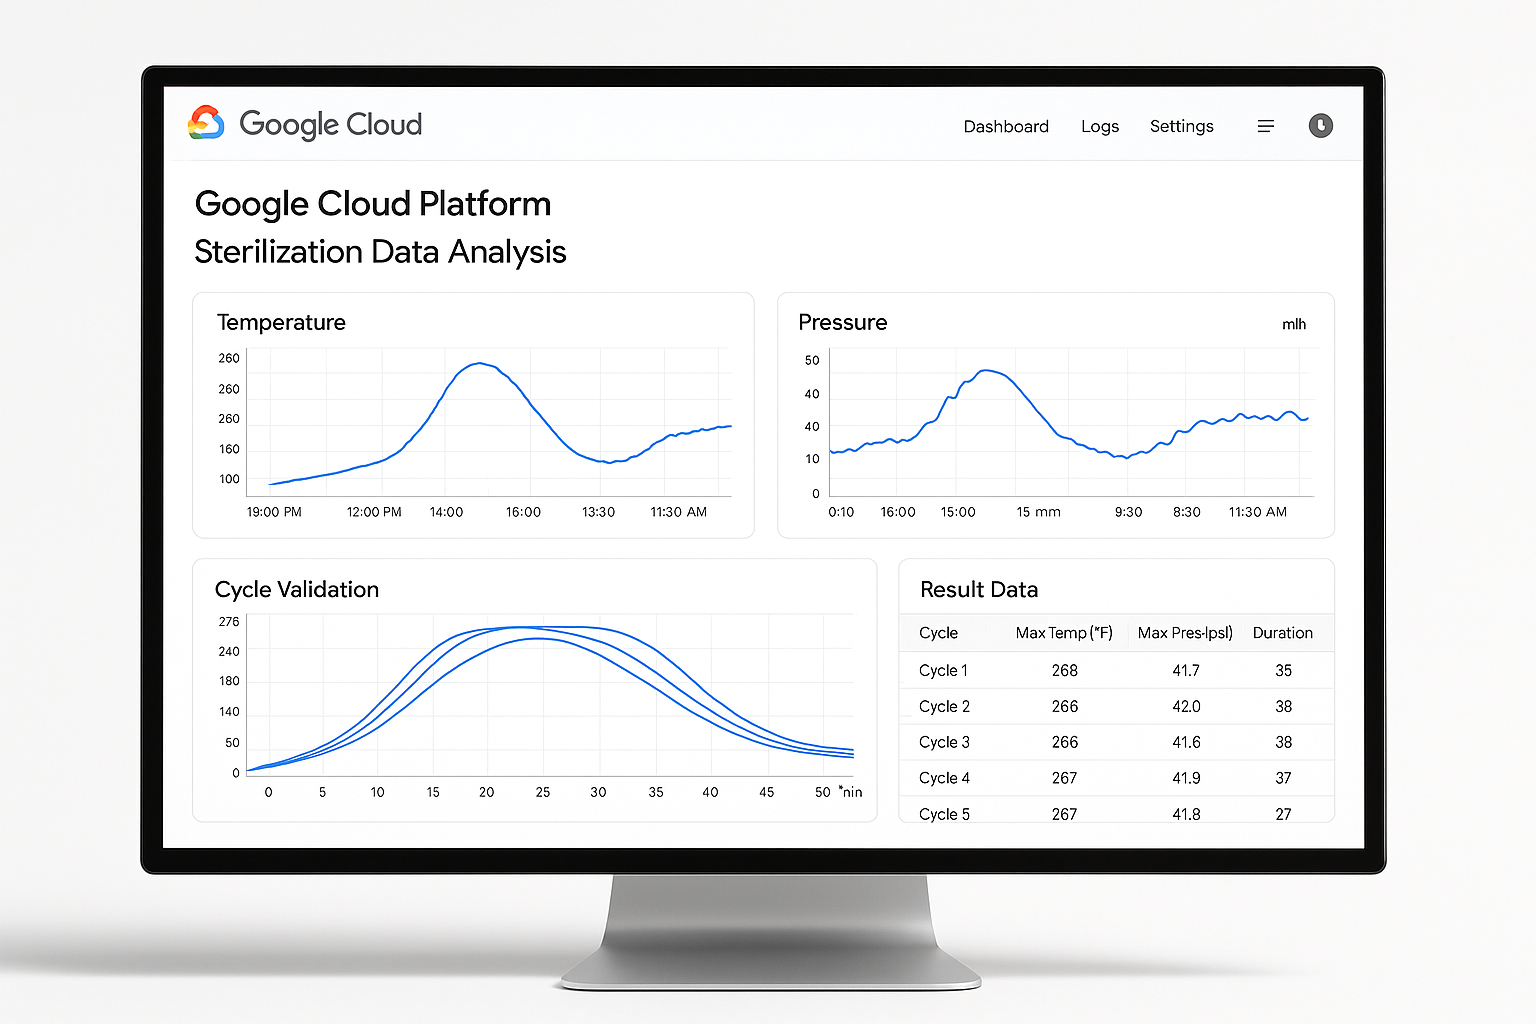Select the Cycle 1 row label
Viewport: 1536px width, 1024px height.
943,670
